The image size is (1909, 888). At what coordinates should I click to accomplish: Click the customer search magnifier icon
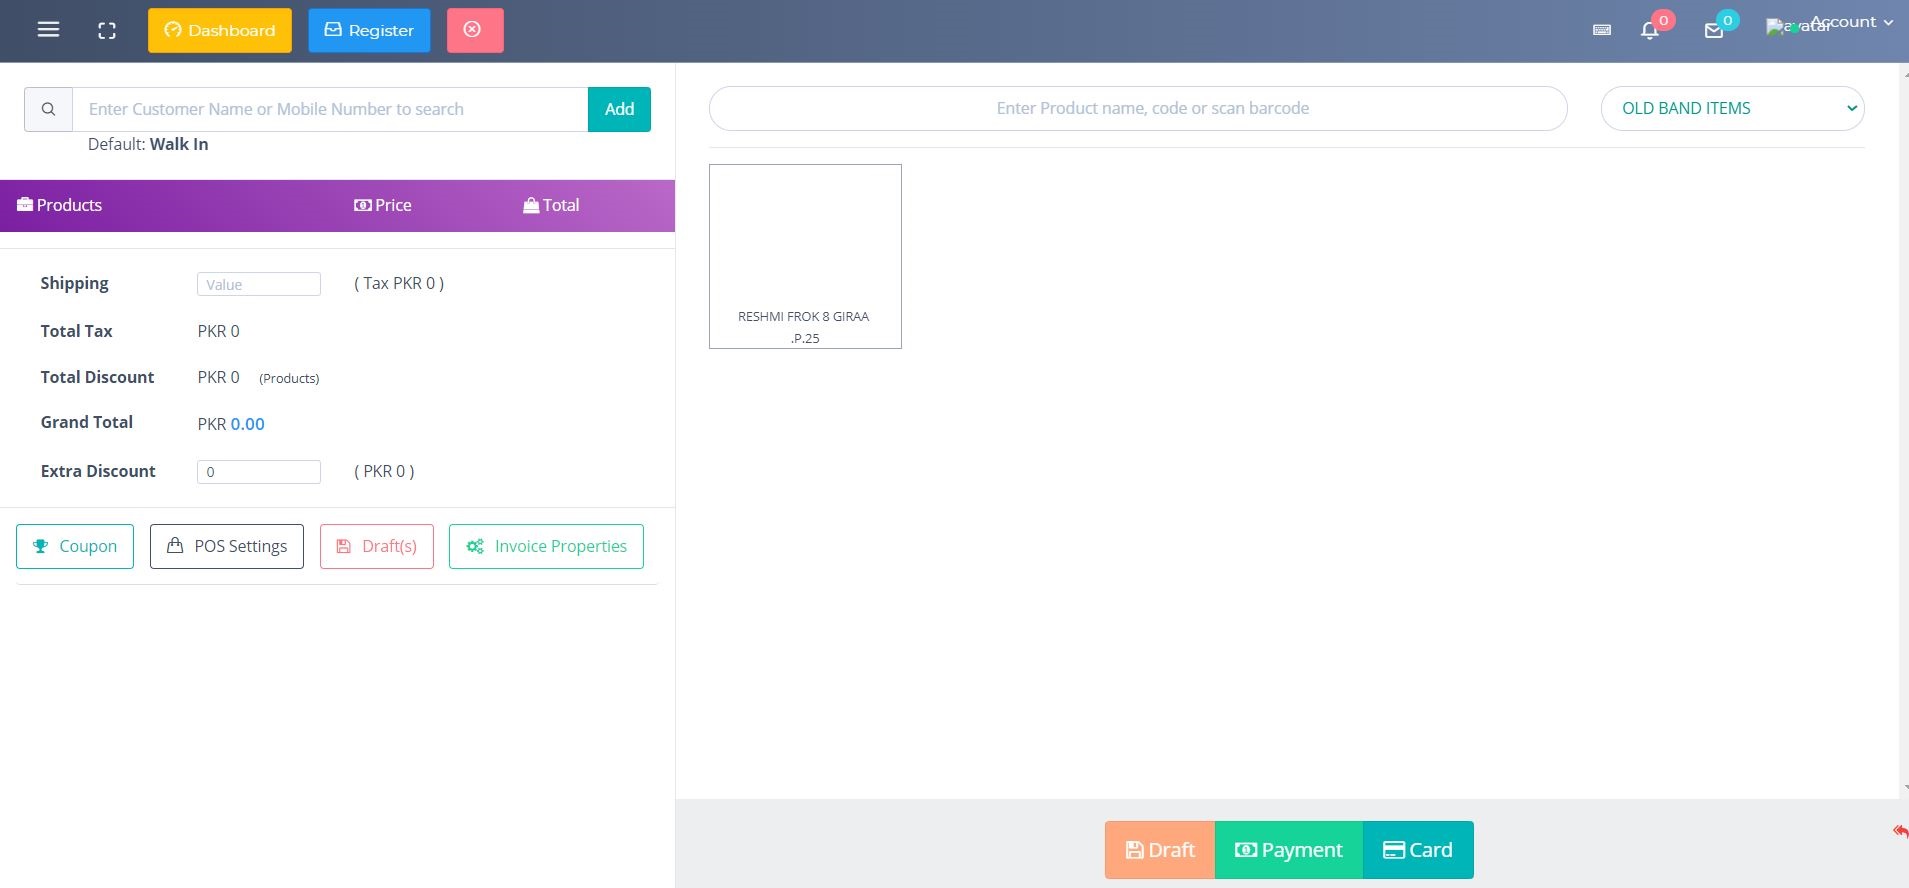48,109
